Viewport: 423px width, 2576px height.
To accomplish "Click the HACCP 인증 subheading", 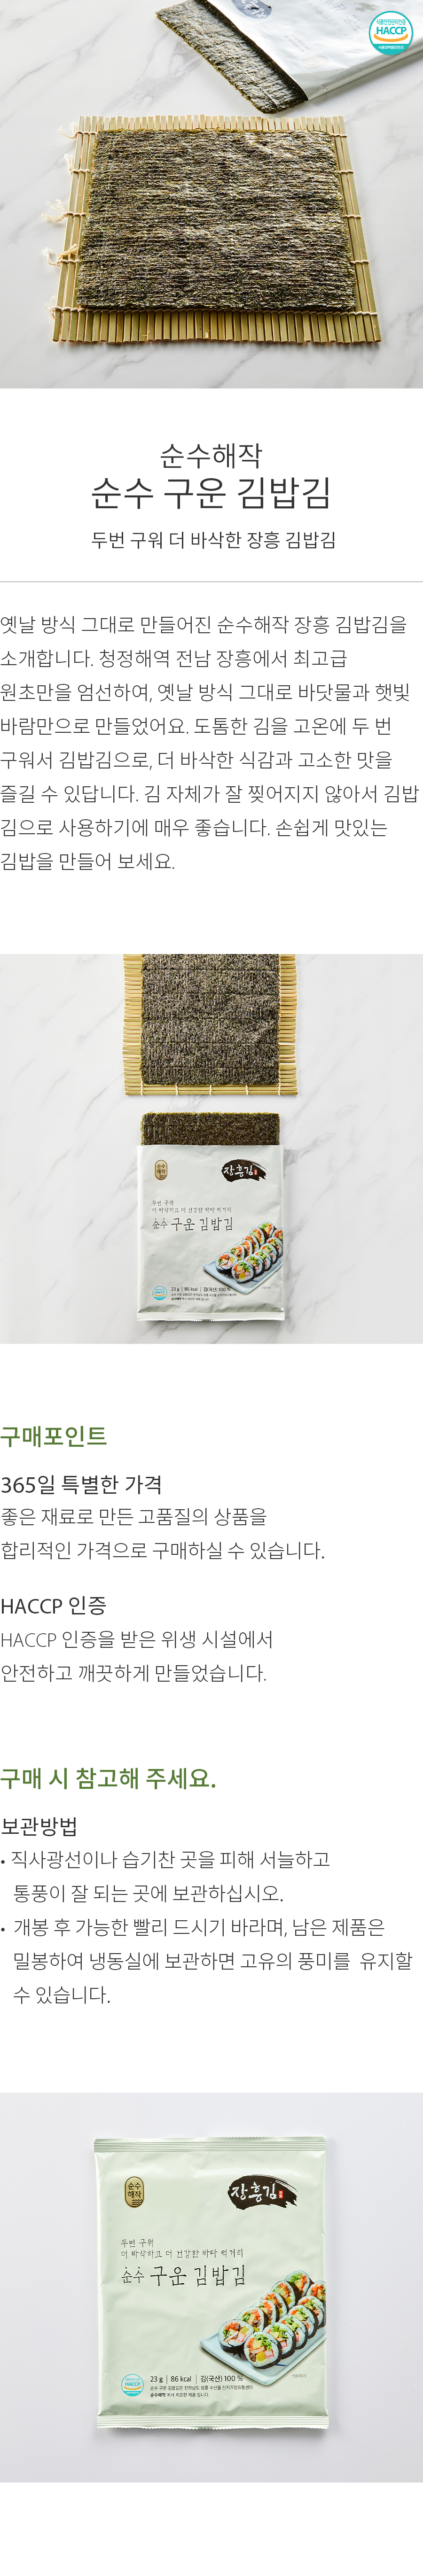I will click(53, 1606).
